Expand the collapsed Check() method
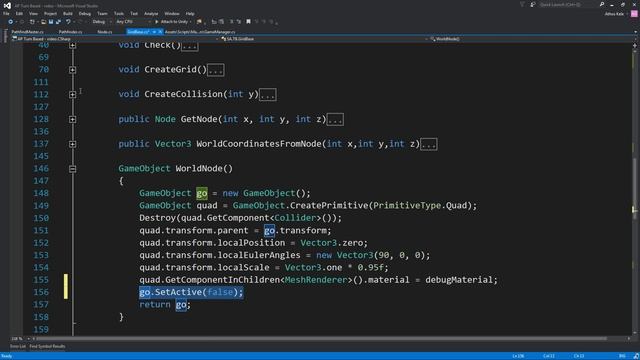Viewport: 640px width, 360px height. (73, 45)
